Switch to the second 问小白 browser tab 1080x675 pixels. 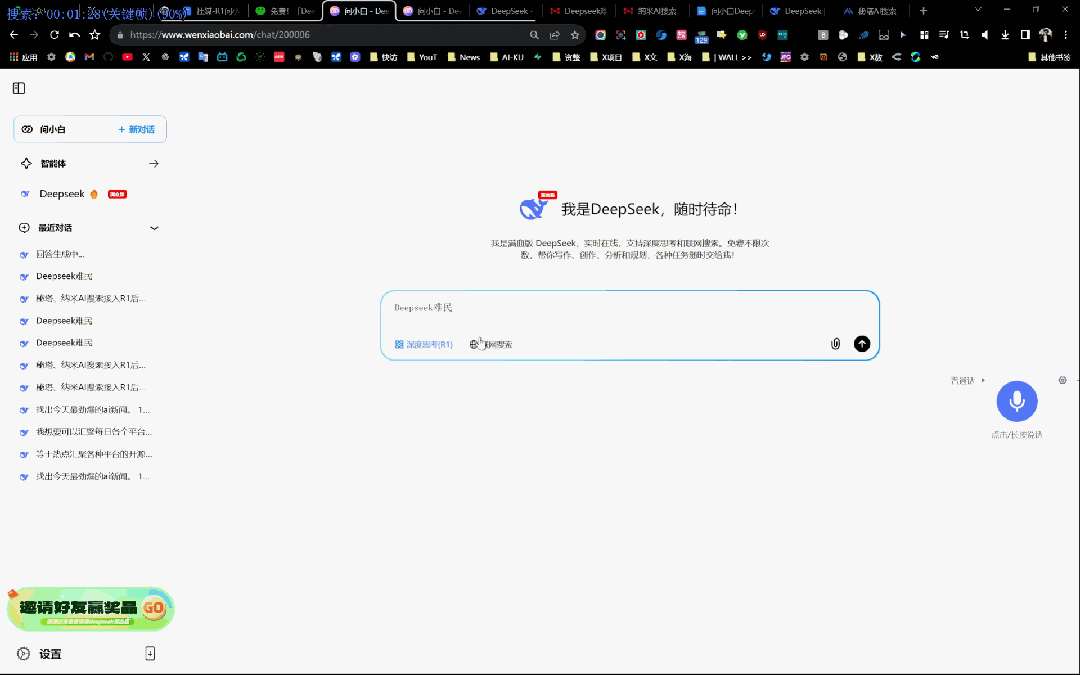click(432, 11)
